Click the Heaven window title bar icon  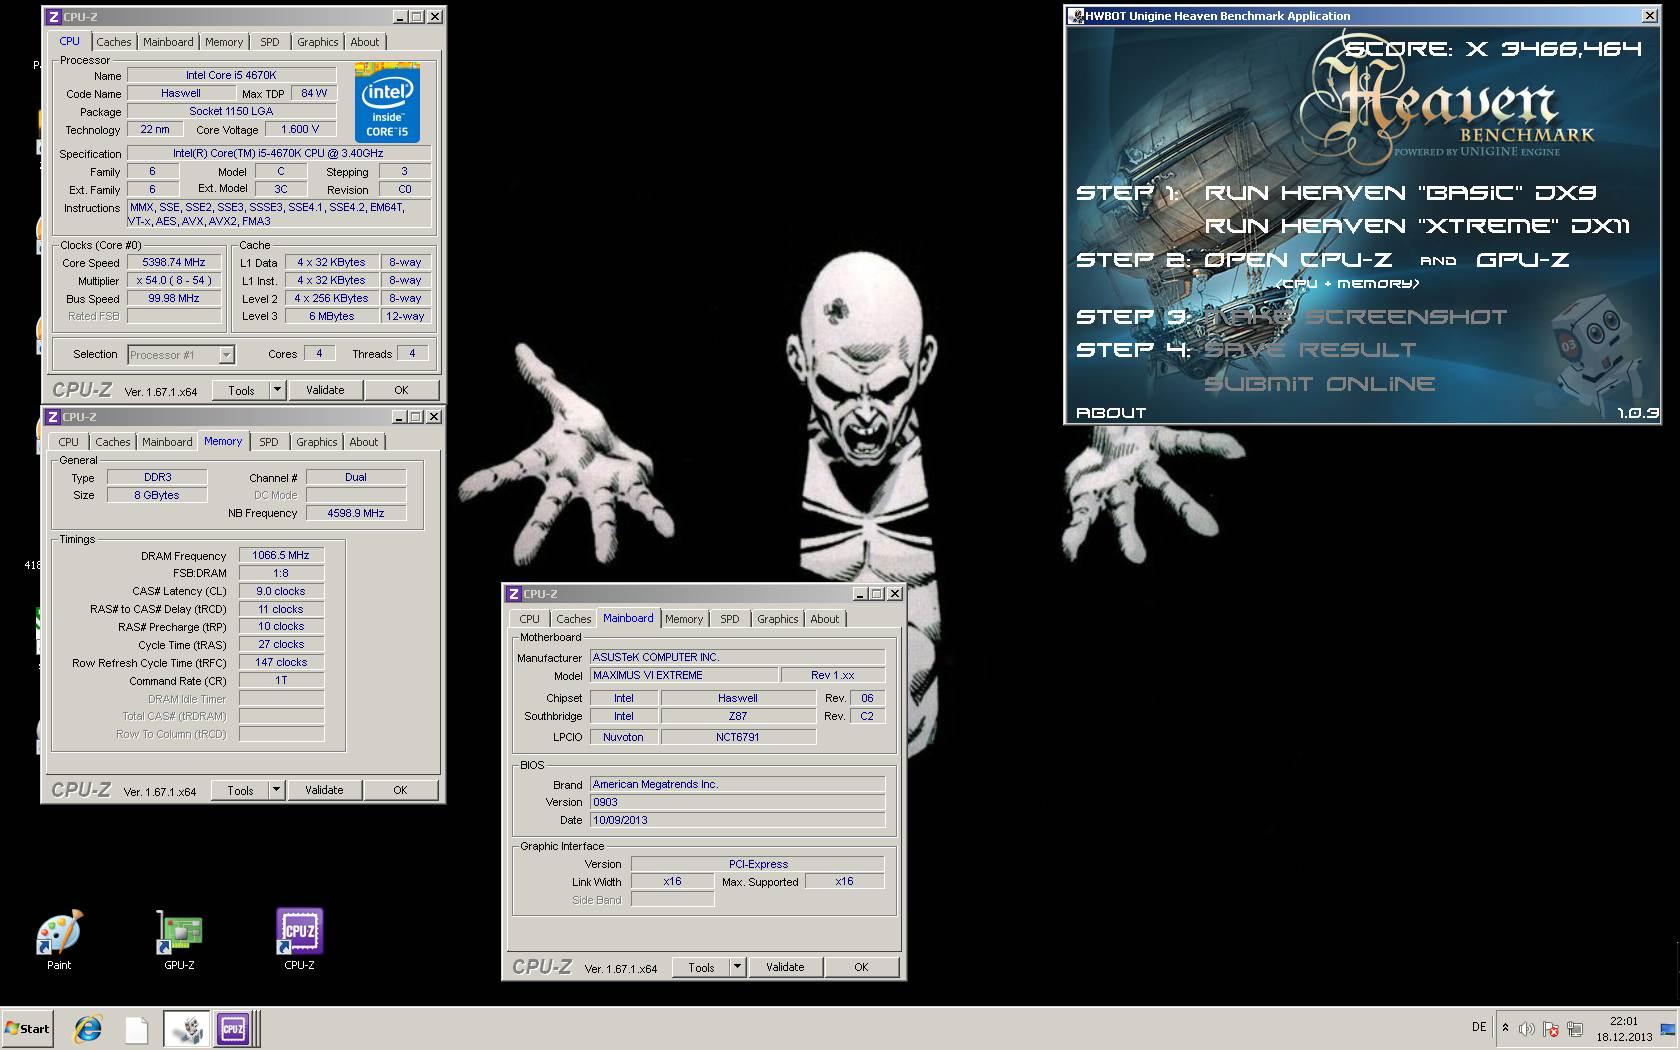pyautogui.click(x=1076, y=16)
